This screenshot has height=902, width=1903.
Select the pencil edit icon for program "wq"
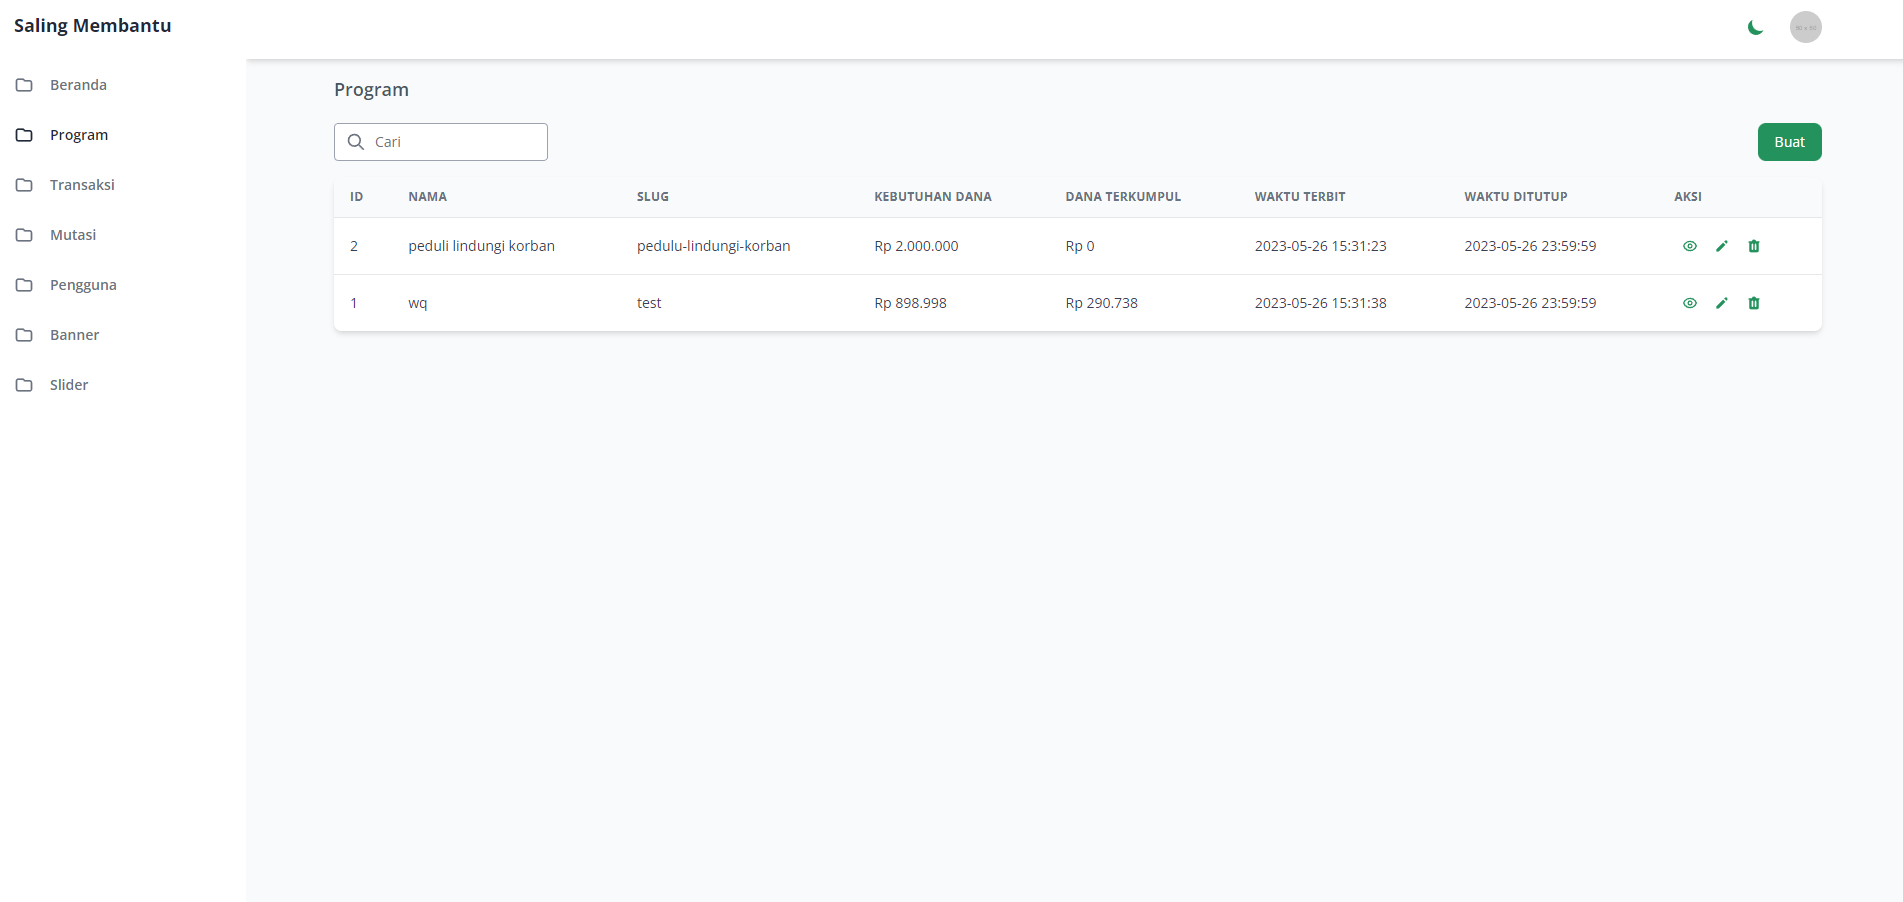tap(1722, 303)
